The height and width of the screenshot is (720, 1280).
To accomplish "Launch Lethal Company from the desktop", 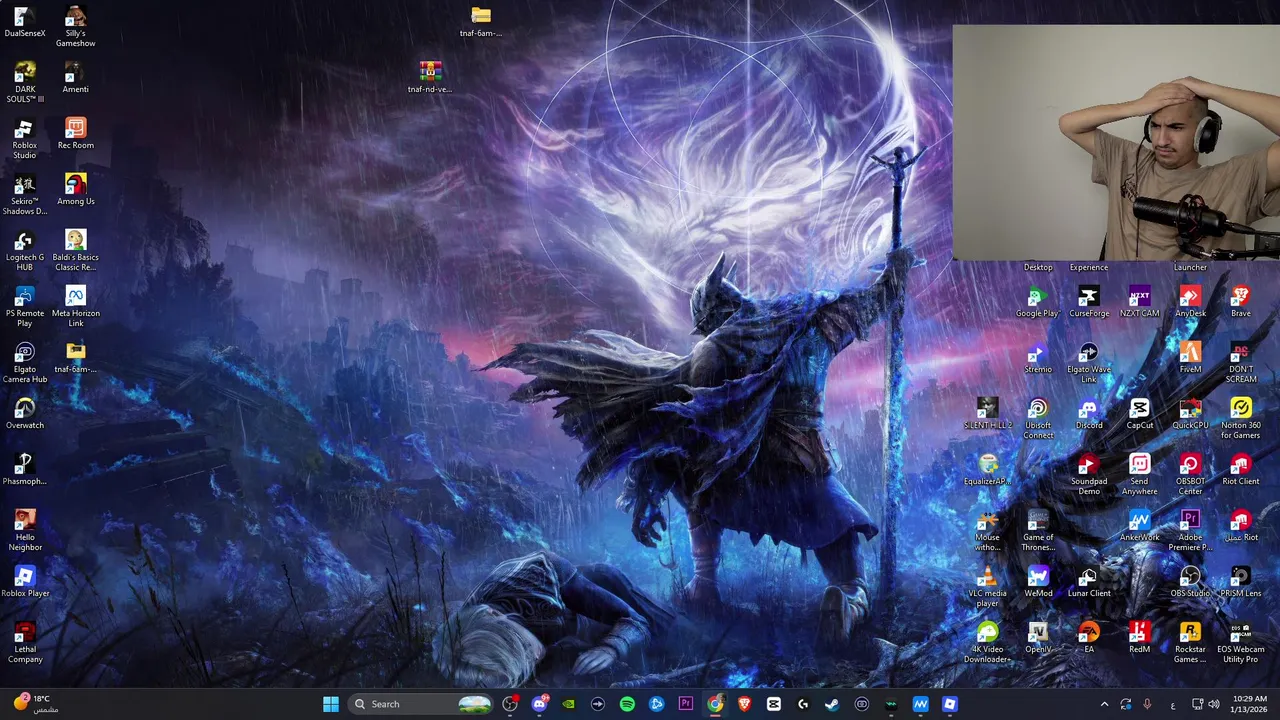I will click(x=25, y=643).
